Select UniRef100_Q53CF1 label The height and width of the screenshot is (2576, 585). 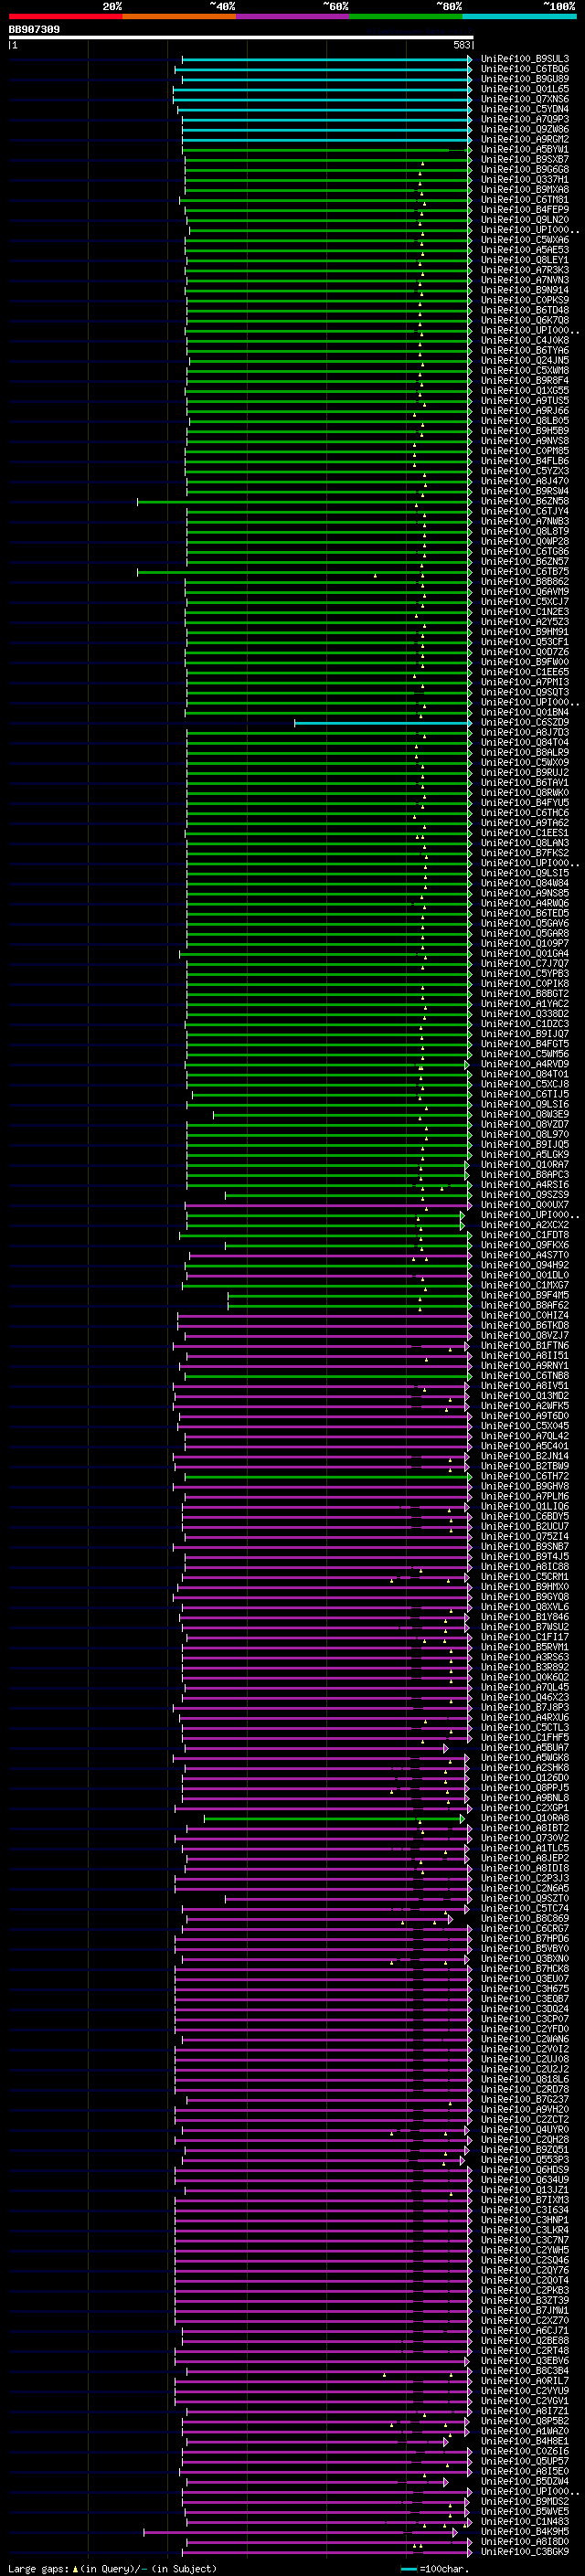(x=525, y=642)
